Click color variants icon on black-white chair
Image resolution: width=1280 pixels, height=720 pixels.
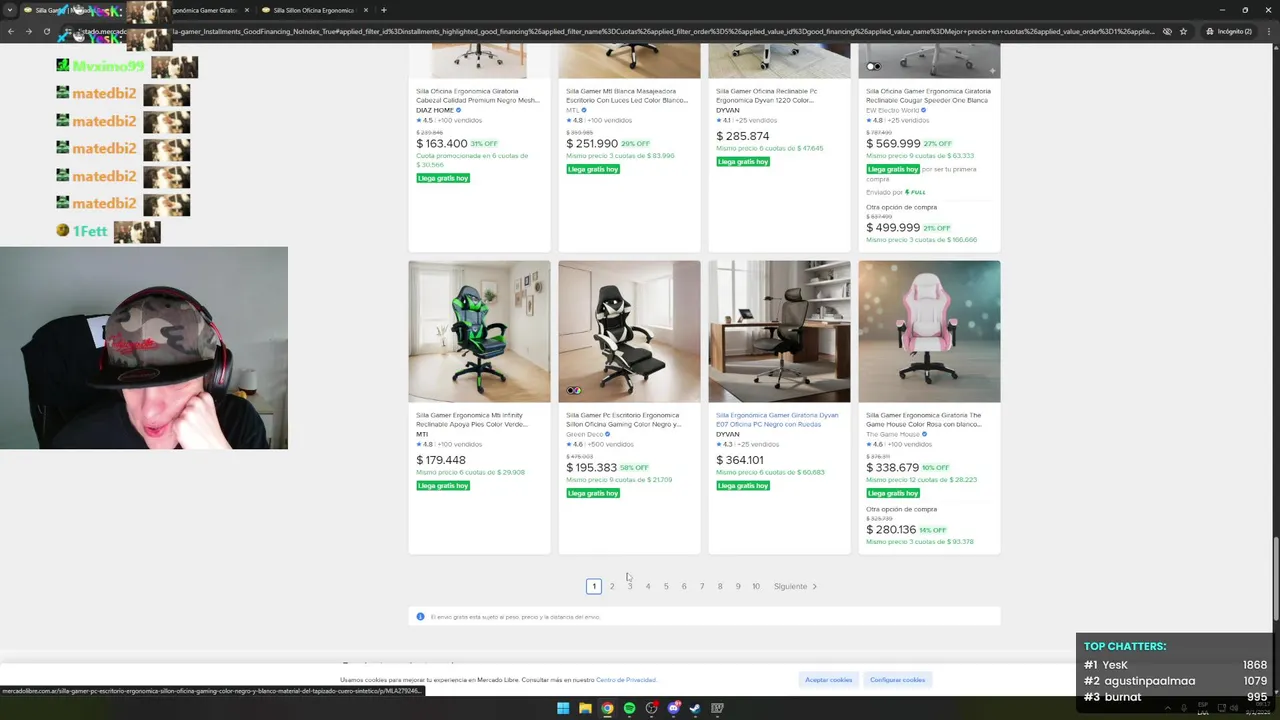pos(573,391)
